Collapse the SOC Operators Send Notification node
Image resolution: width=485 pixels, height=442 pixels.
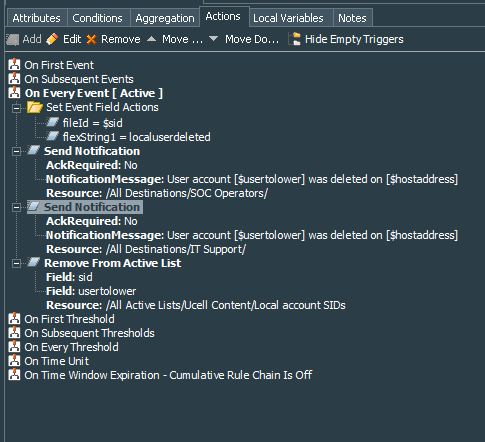click(16, 152)
